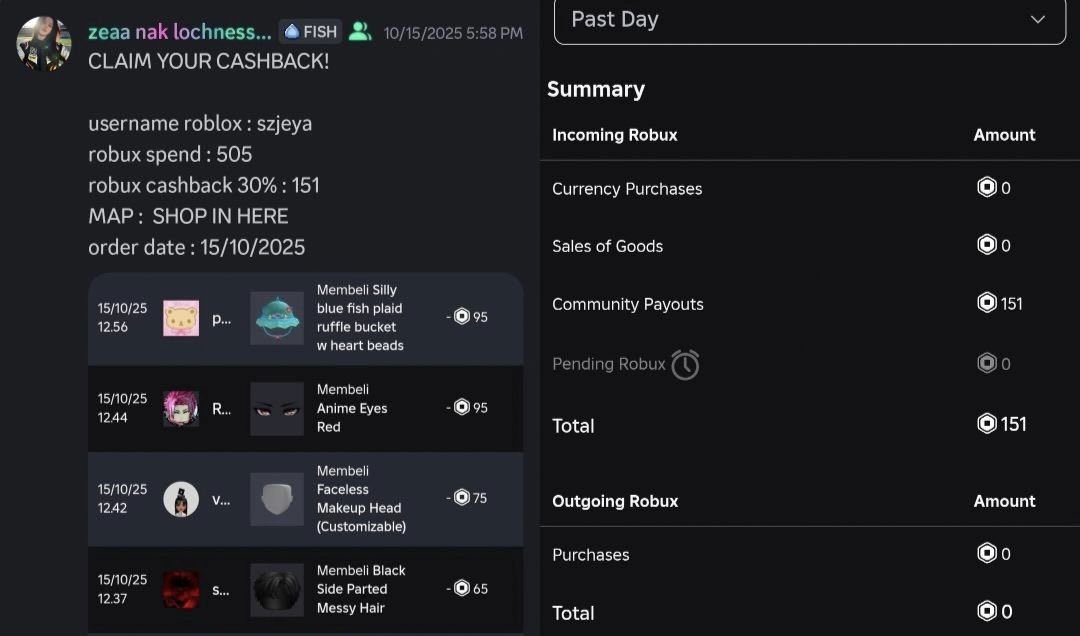Screen dimensions: 1080x636
Task: Click the Community Payouts amount 151
Action: click(1012, 304)
